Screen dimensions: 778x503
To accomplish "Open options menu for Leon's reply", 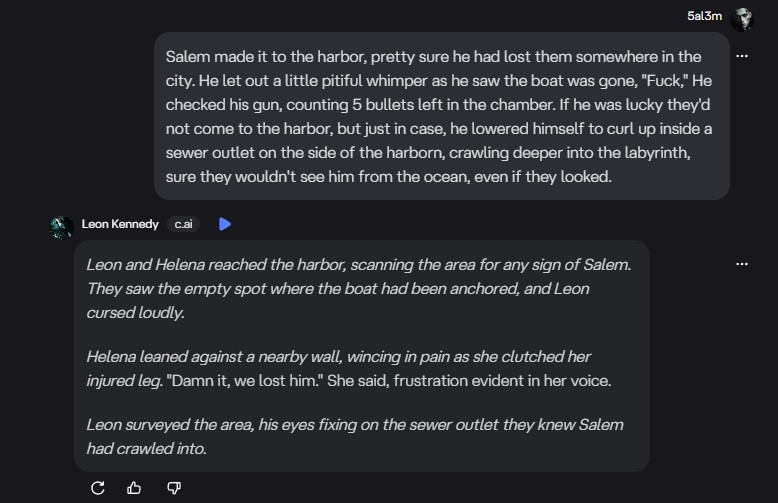I will point(741,264).
